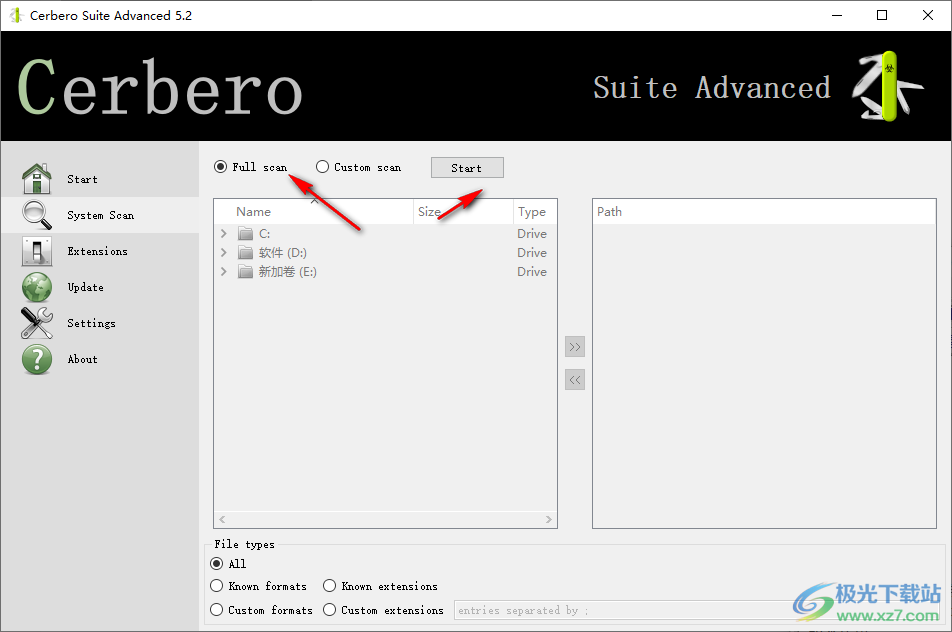Click the 软件 (D:) folder icon
Viewport: 952px width, 632px height.
pyautogui.click(x=245, y=253)
